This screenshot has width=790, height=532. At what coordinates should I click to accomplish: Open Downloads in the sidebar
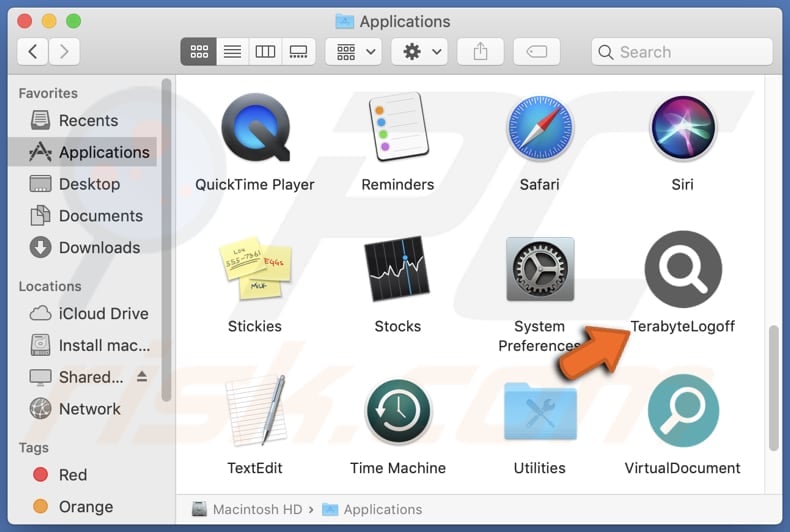(x=85, y=247)
